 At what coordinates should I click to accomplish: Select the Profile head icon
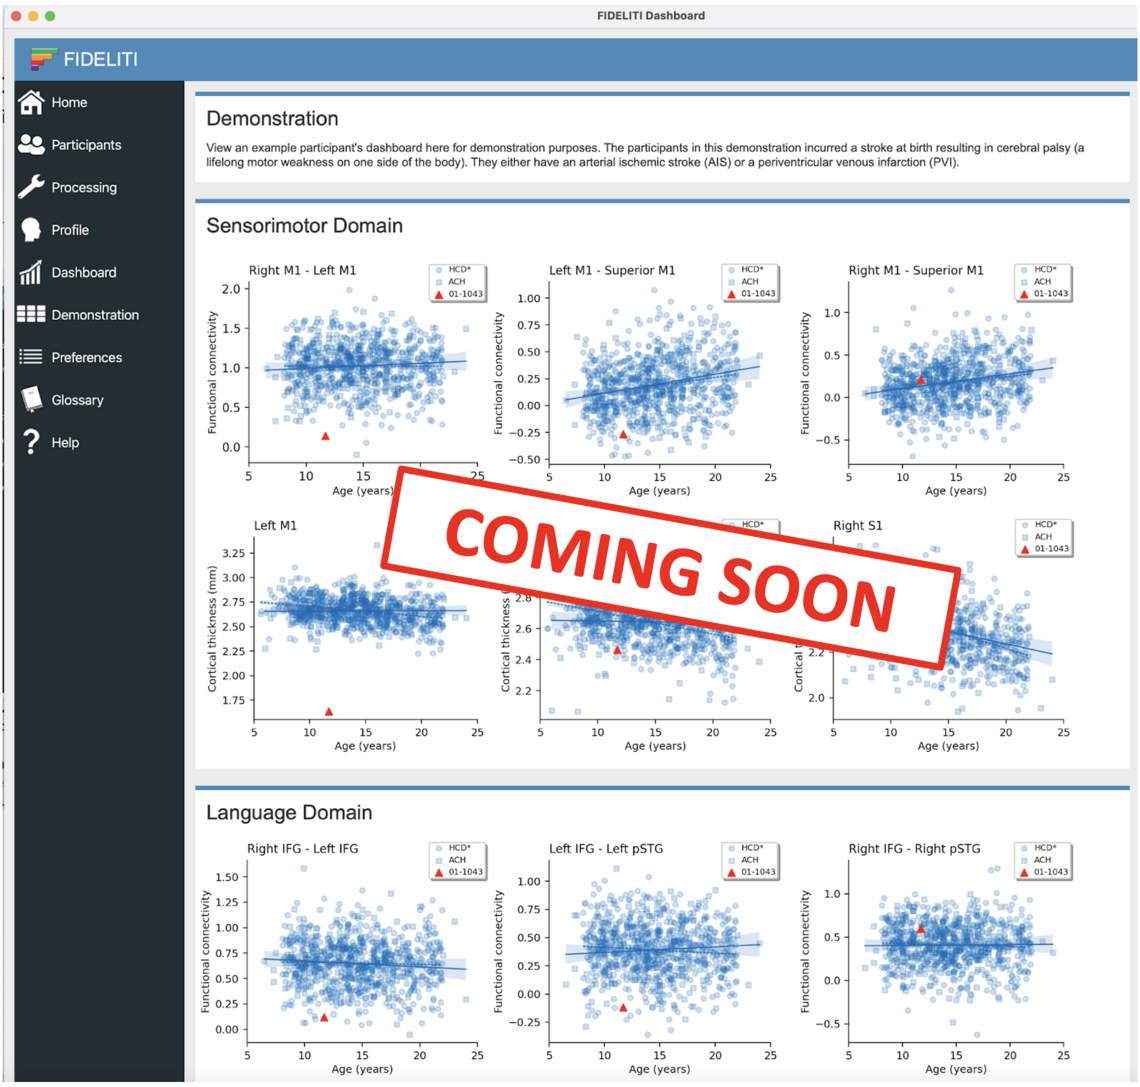coord(32,230)
